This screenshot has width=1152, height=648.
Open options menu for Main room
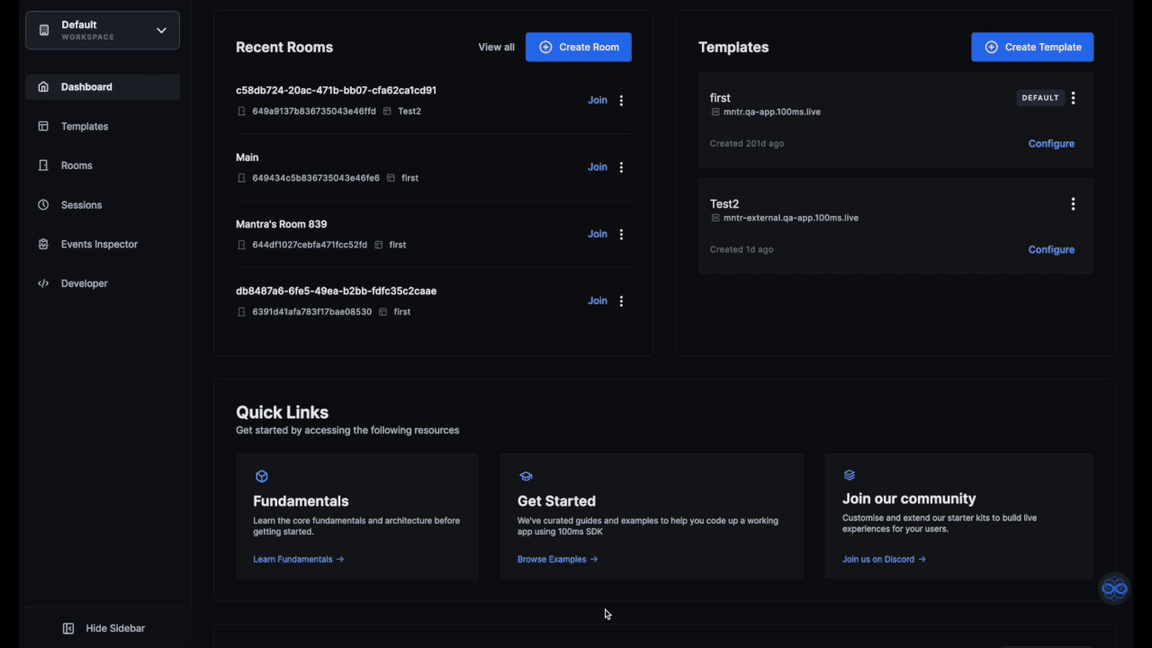(x=621, y=168)
